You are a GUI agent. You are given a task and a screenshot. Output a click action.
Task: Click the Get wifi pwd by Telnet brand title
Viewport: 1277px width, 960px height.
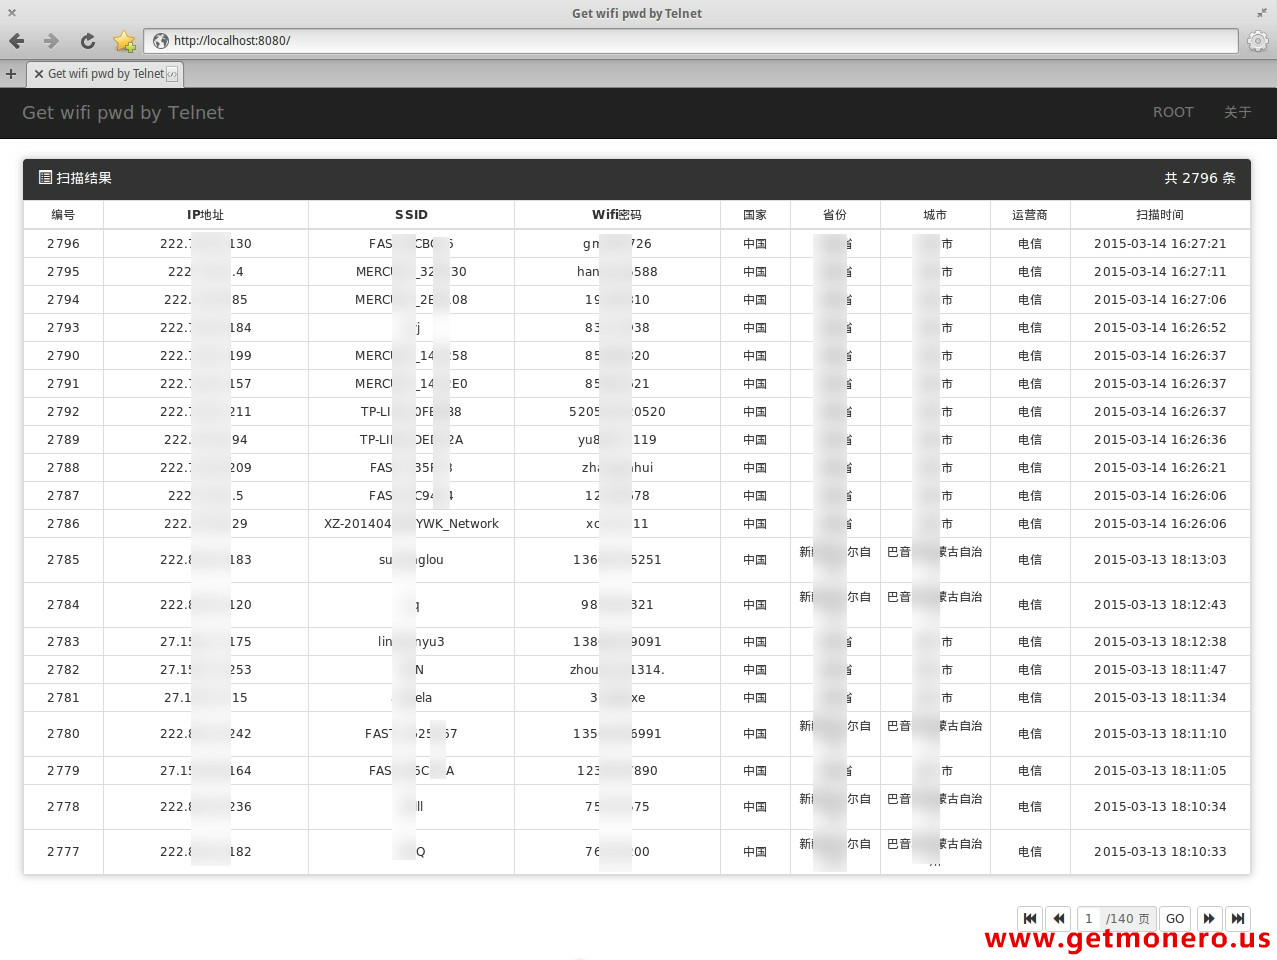point(123,113)
